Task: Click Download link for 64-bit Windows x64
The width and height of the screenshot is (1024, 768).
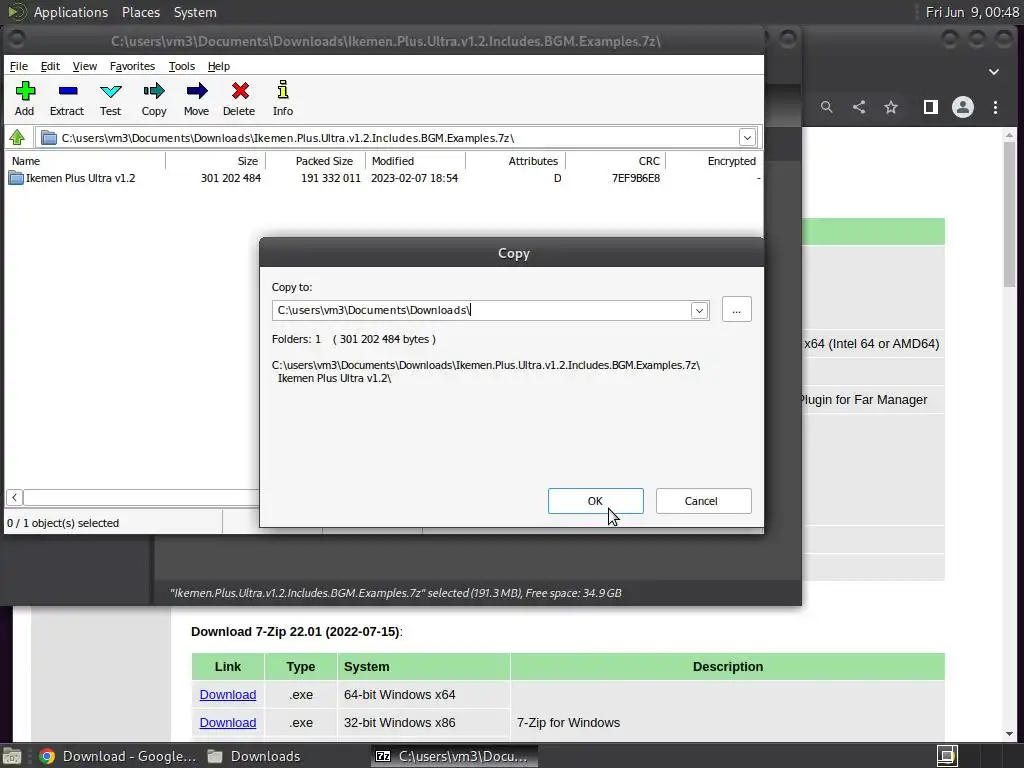Action: click(227, 694)
